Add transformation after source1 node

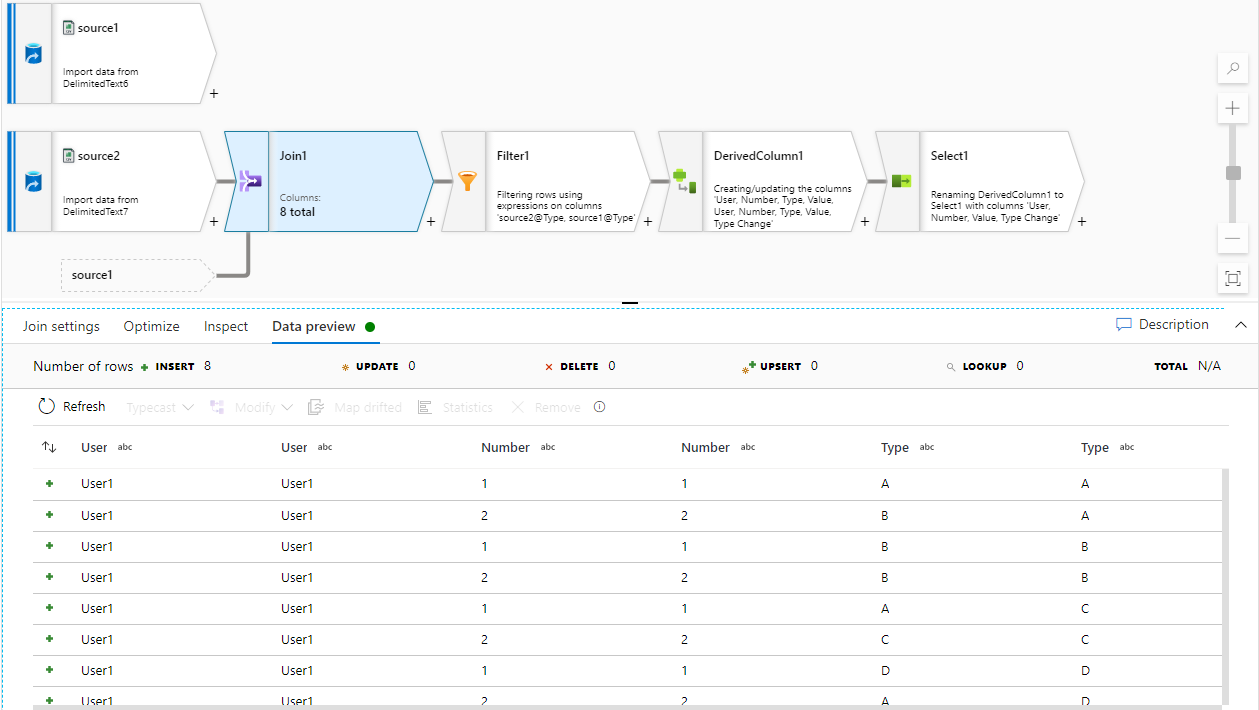pyautogui.click(x=214, y=94)
